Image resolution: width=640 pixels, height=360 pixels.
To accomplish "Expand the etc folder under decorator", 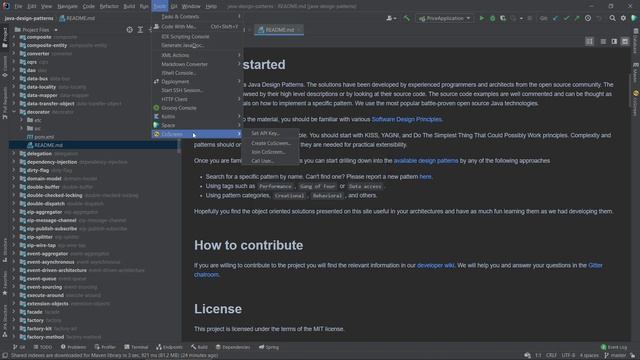I will tap(22, 120).
